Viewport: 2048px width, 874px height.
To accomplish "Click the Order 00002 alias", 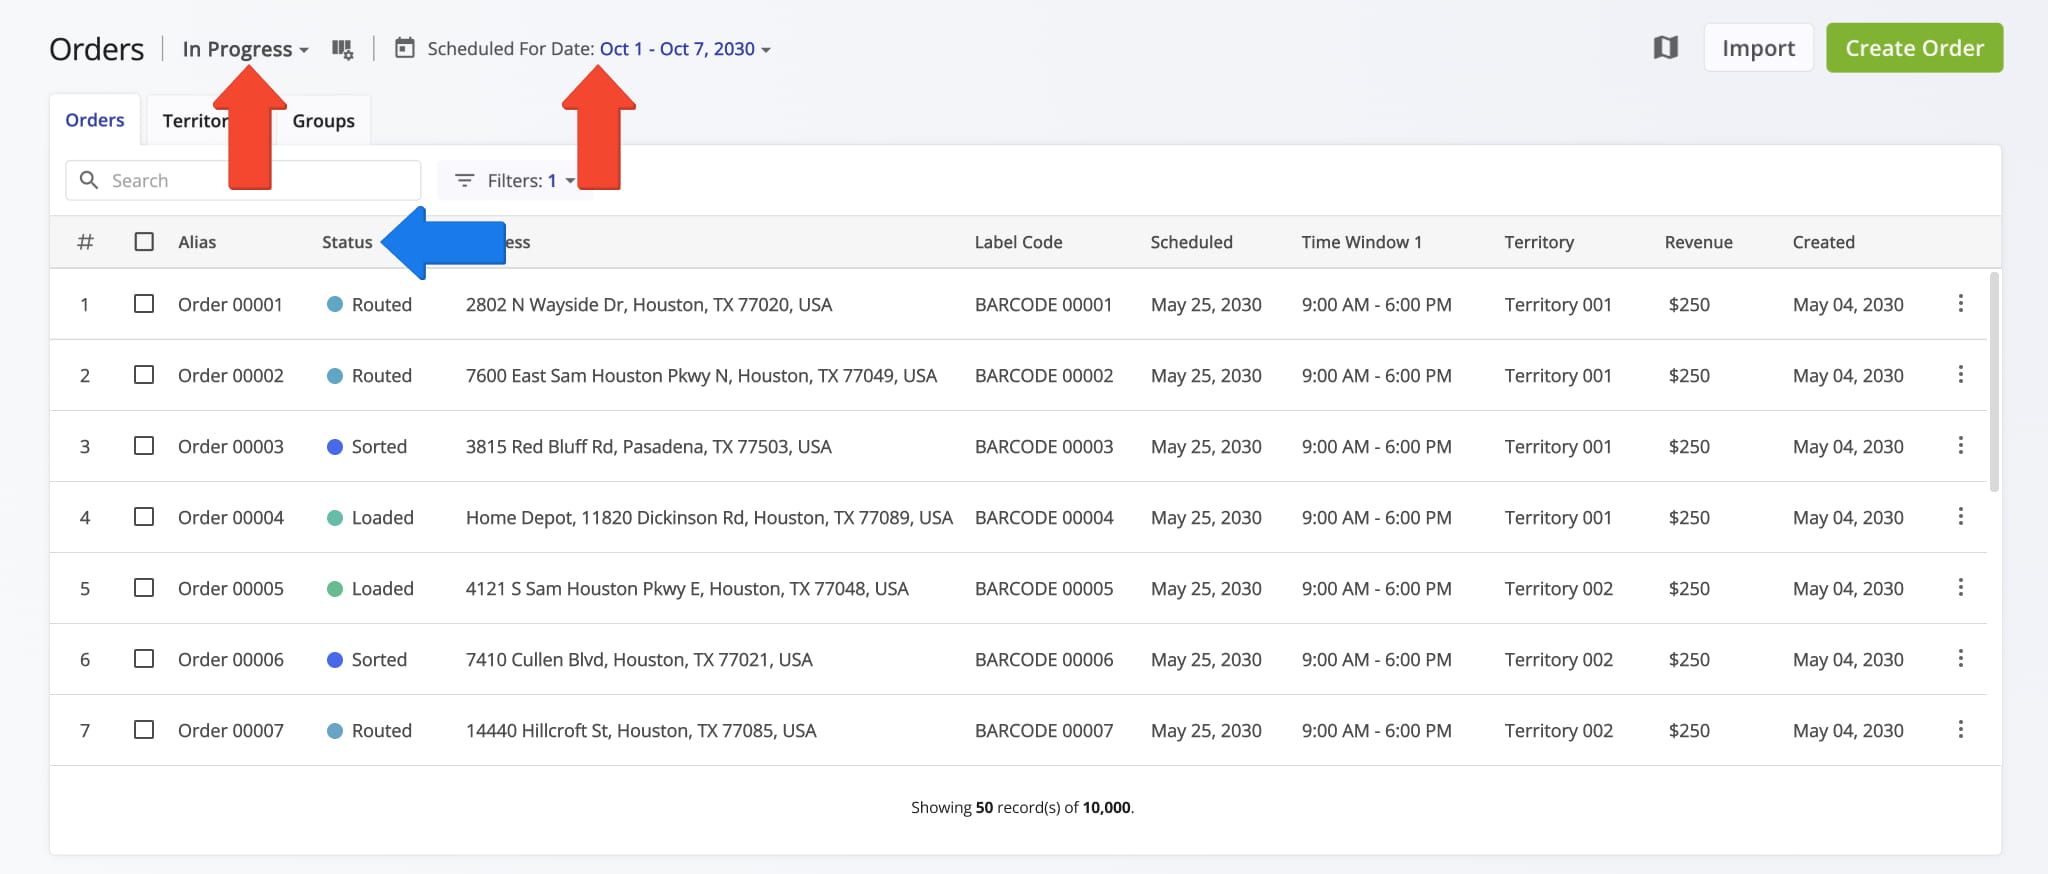I will (231, 375).
